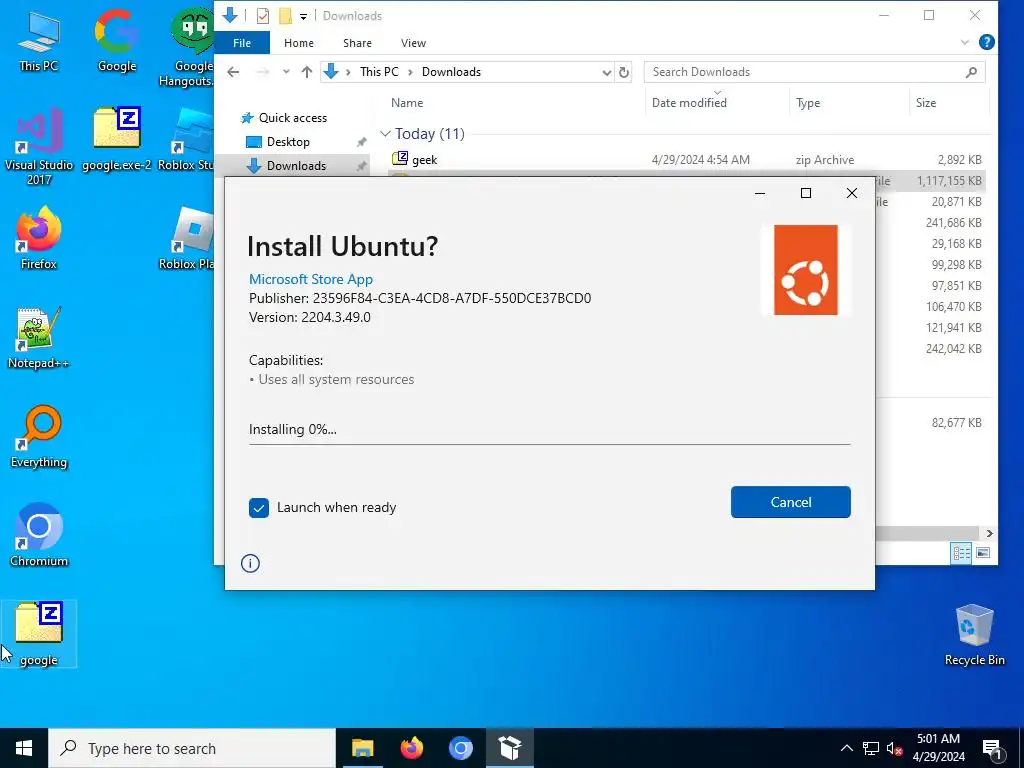The height and width of the screenshot is (768, 1024).
Task: Open Roblox Player desktop shortcut
Action: 189,238
